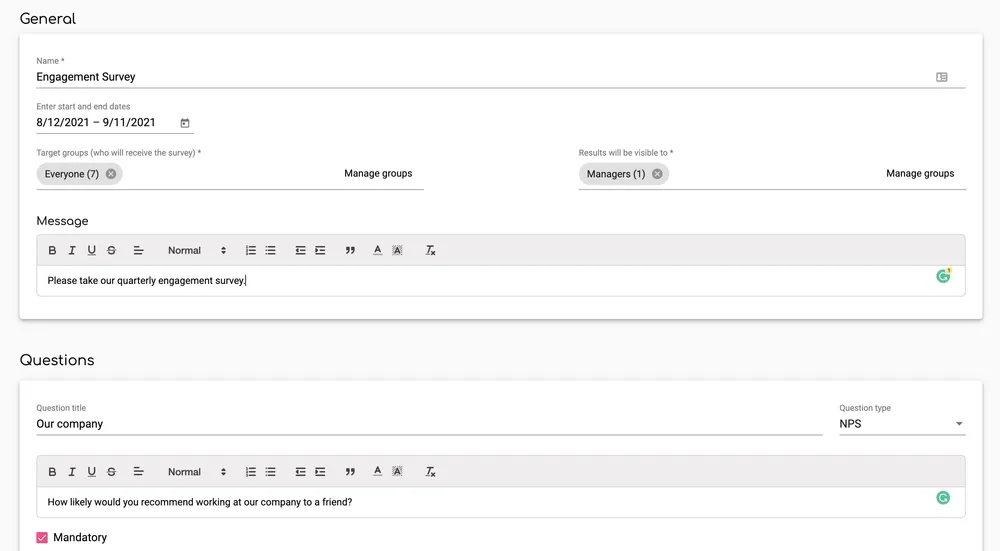Image resolution: width=1000 pixels, height=551 pixels.
Task: Click Manage groups for results visibility
Action: [x=920, y=174]
